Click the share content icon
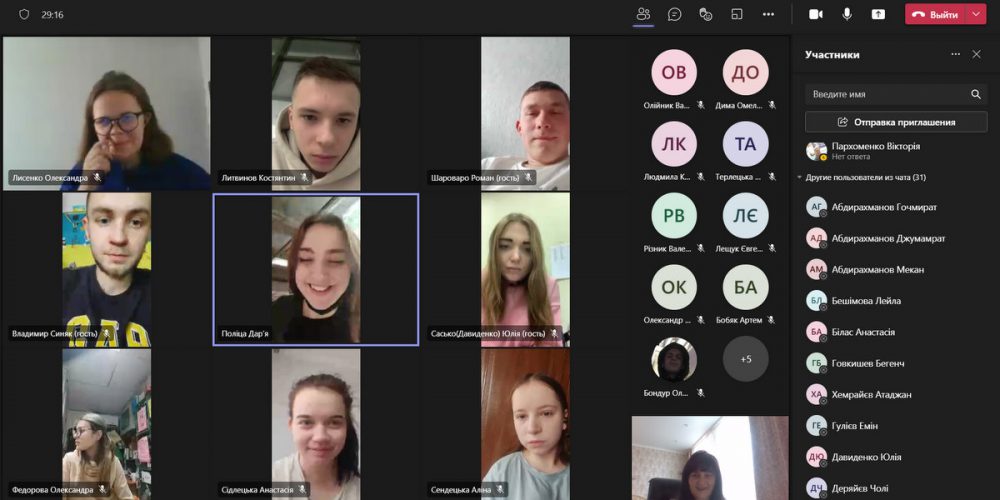 point(878,14)
